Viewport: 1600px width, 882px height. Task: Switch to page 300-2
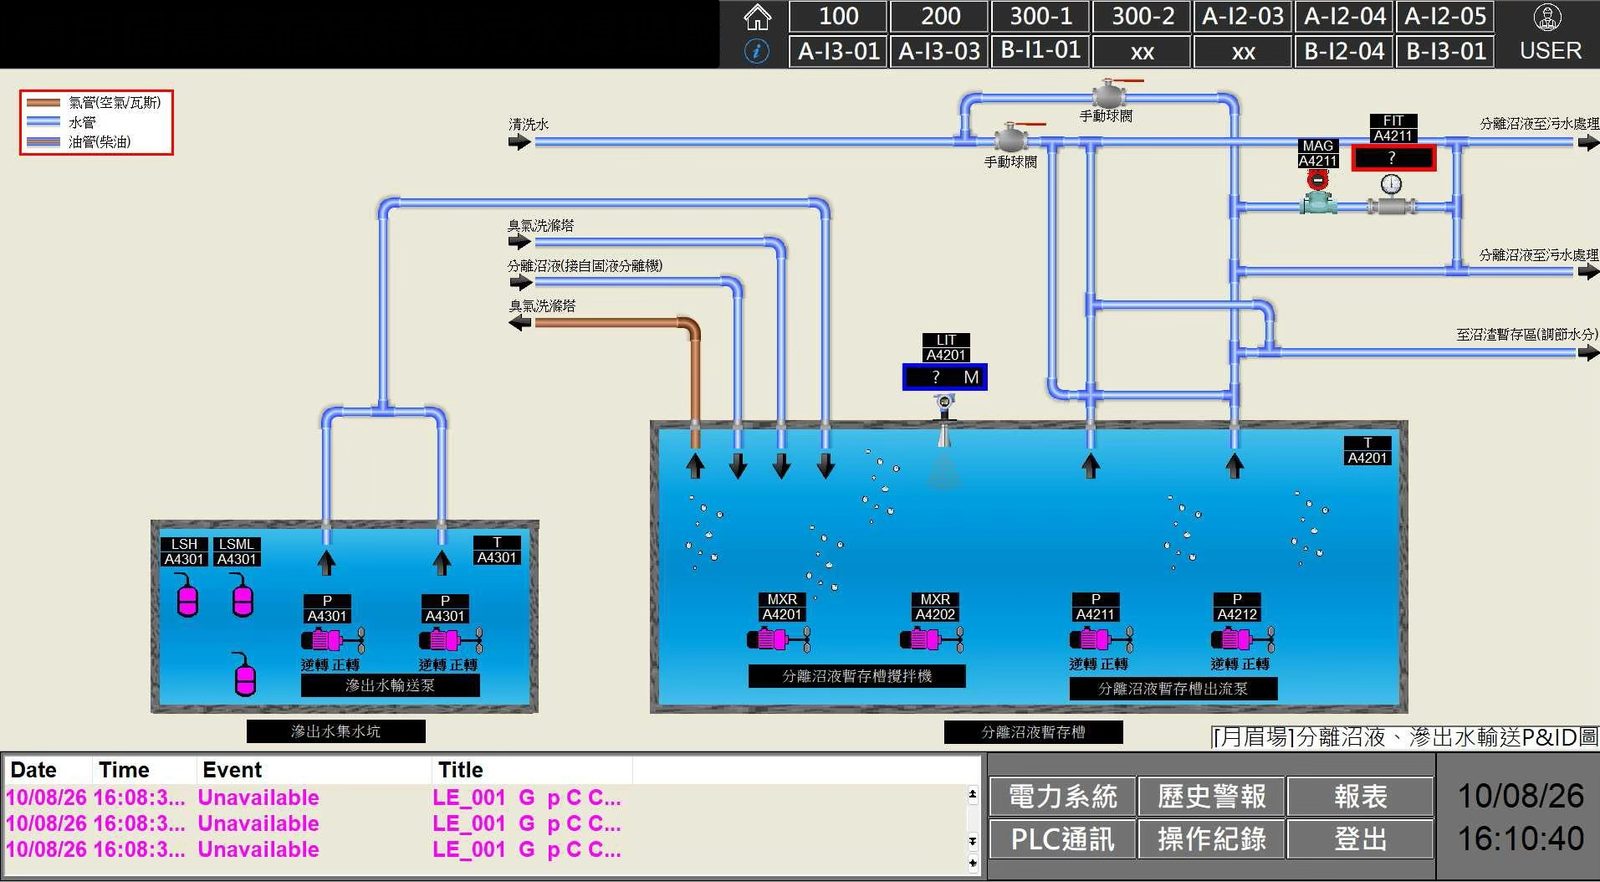pyautogui.click(x=1142, y=16)
